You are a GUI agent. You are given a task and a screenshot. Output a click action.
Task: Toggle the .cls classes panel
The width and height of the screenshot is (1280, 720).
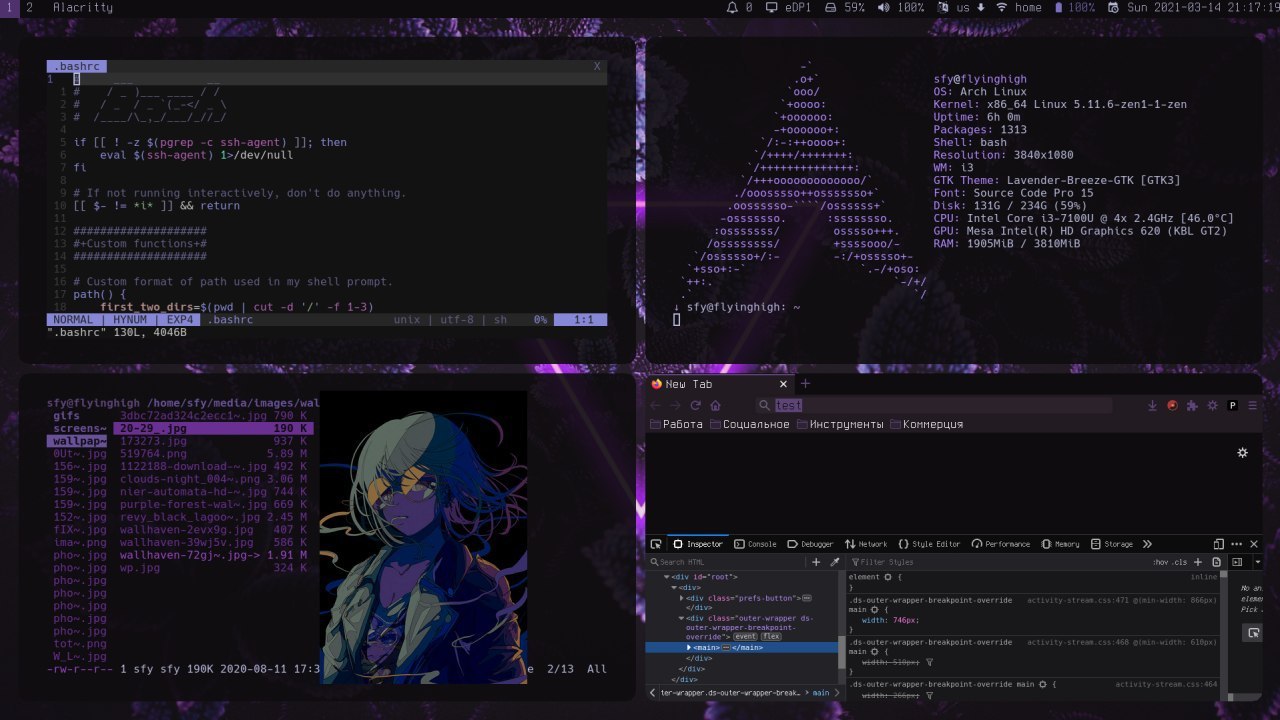[1180, 562]
